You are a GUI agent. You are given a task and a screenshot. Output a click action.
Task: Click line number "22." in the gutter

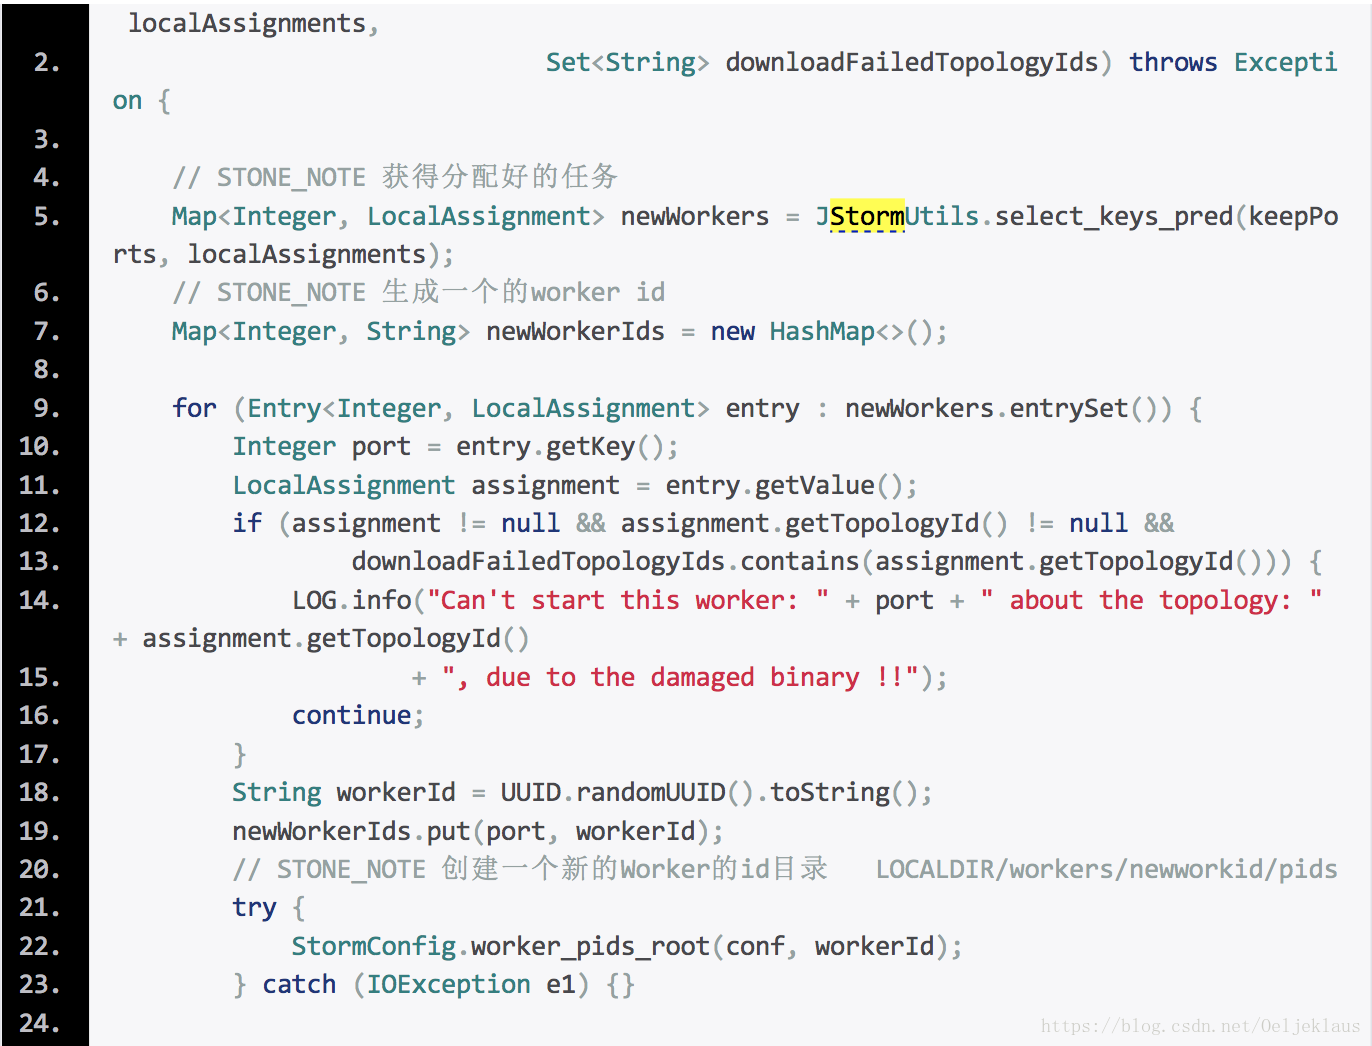40,946
